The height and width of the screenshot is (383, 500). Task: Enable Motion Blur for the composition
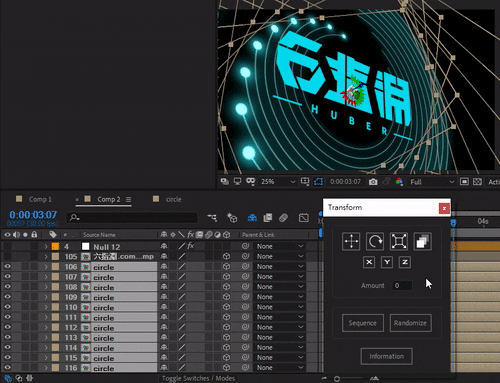[x=283, y=218]
